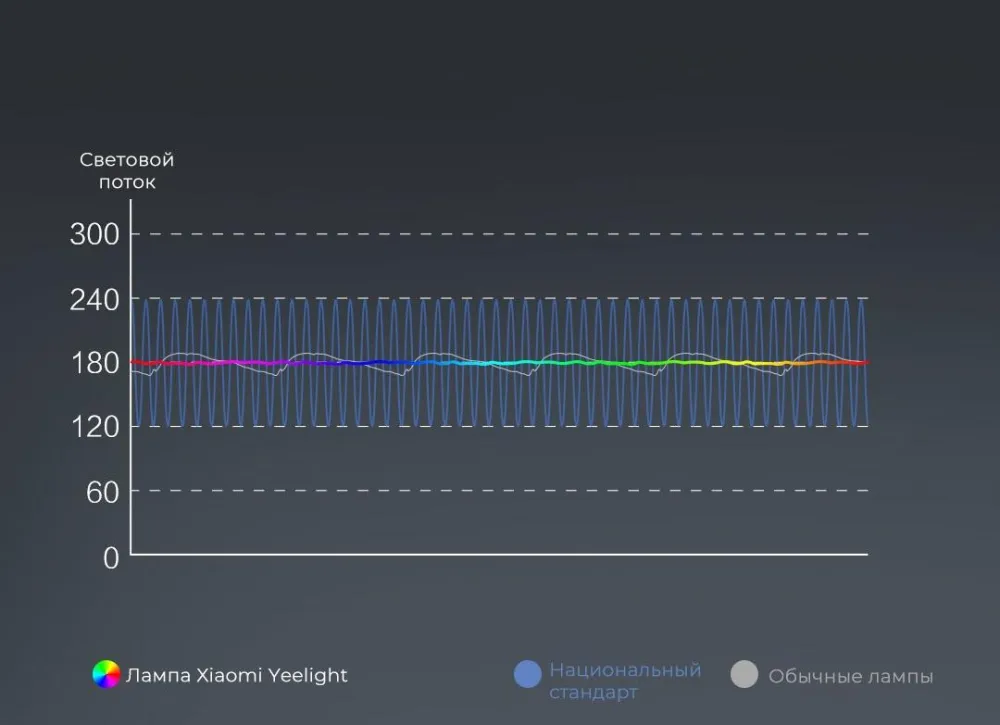This screenshot has width=1000, height=725.
Task: Click the Обычные лампы legend label
Action: click(851, 676)
